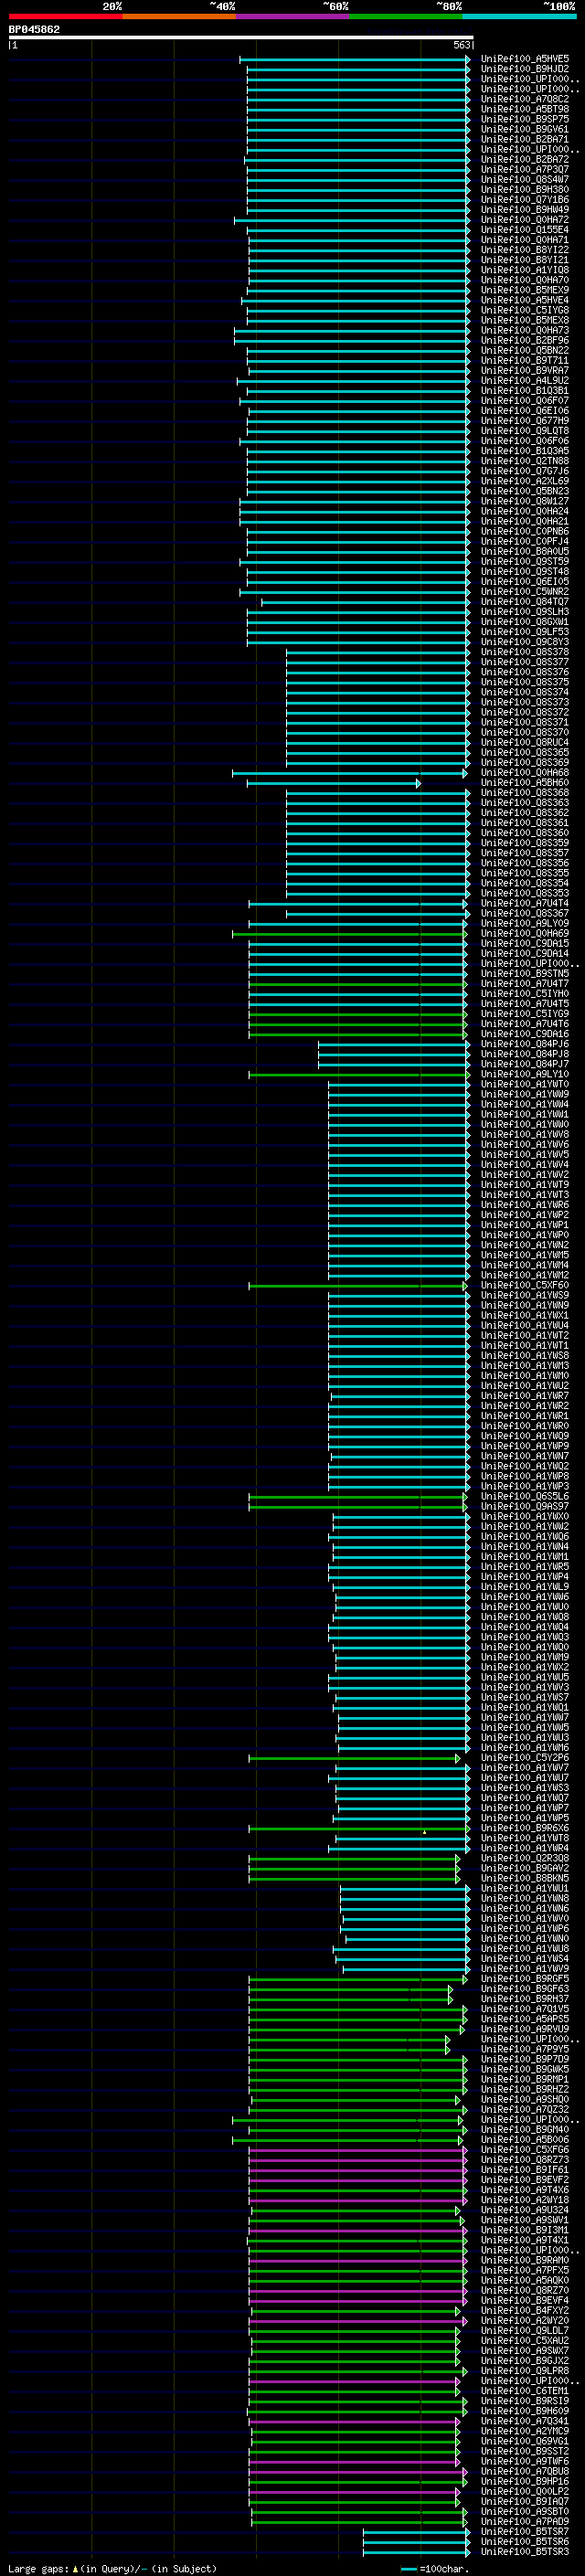Select the UniRef100_A7PAD9 label
This screenshot has width=585, height=2576.
(x=524, y=2521)
